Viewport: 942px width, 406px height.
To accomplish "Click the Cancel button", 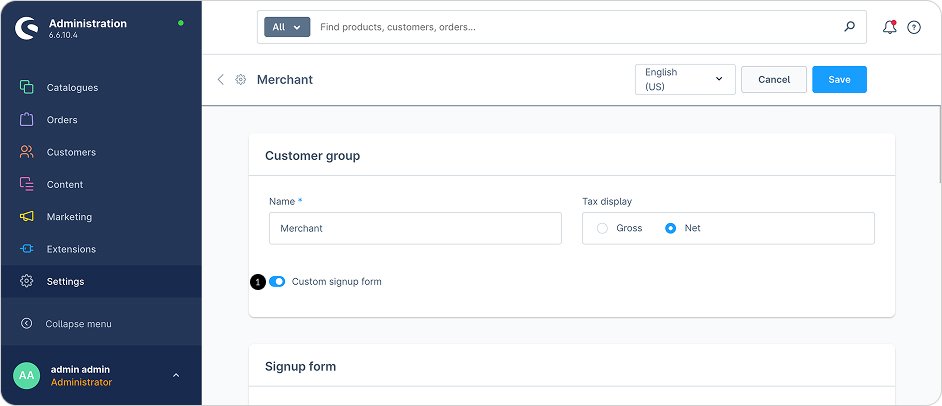I will click(x=774, y=79).
